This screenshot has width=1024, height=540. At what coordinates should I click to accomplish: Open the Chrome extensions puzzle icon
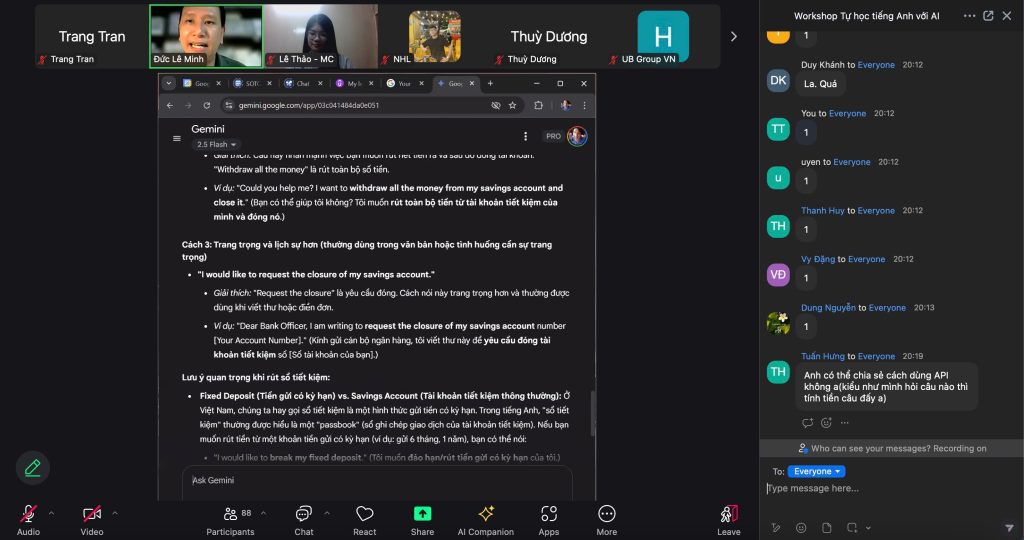click(538, 105)
